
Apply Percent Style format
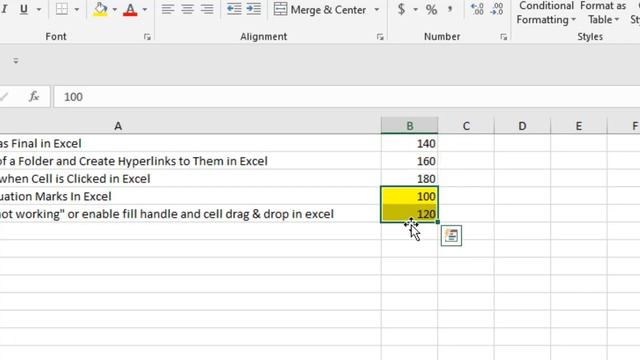click(x=431, y=9)
